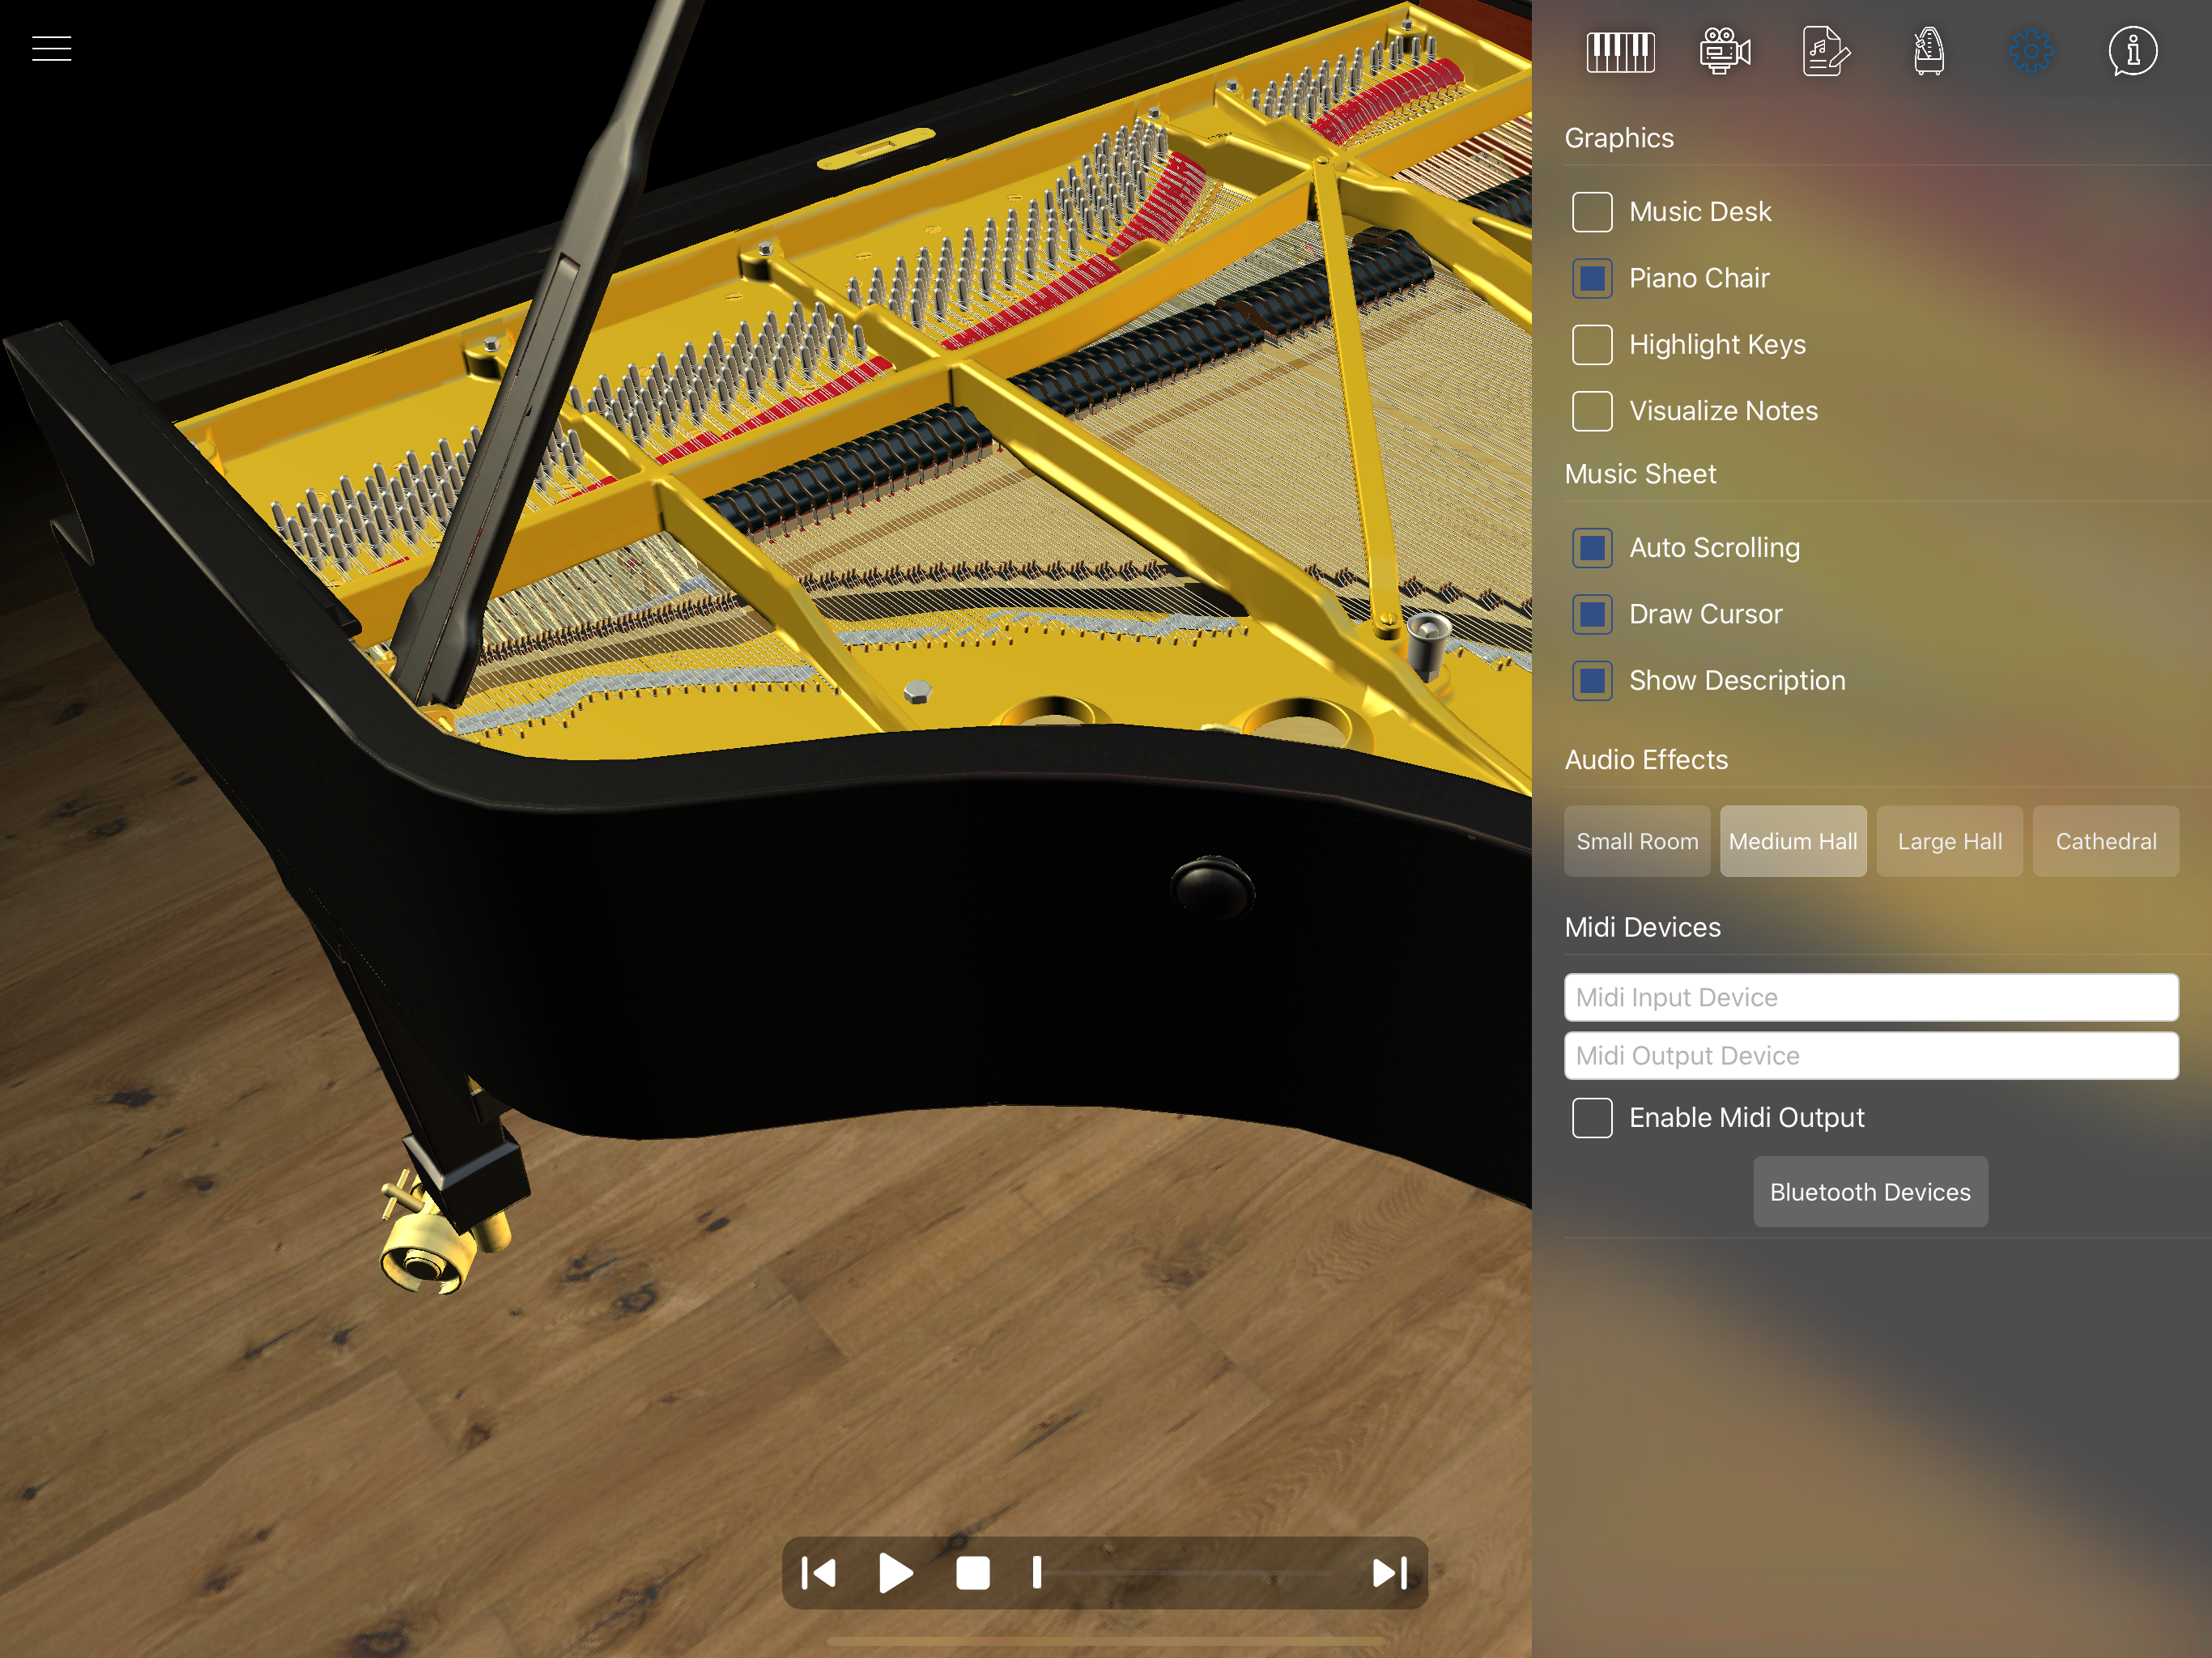Enable the Music Desk checkbox

pyautogui.click(x=1592, y=212)
